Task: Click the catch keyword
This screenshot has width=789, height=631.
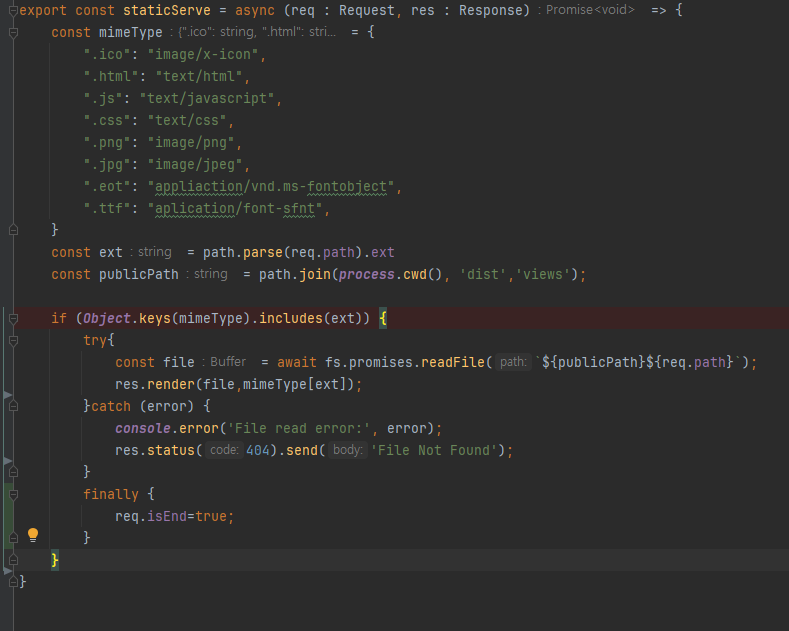Action: pos(111,407)
